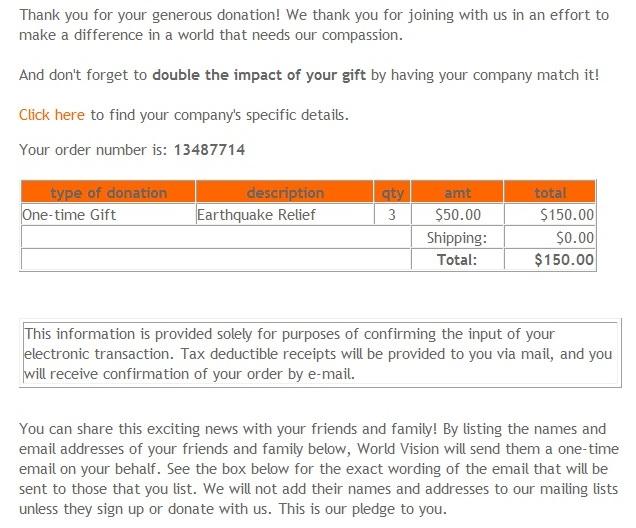This screenshot has width=636, height=528.
Task: Select the $0.00 shipping value
Action: tap(574, 238)
